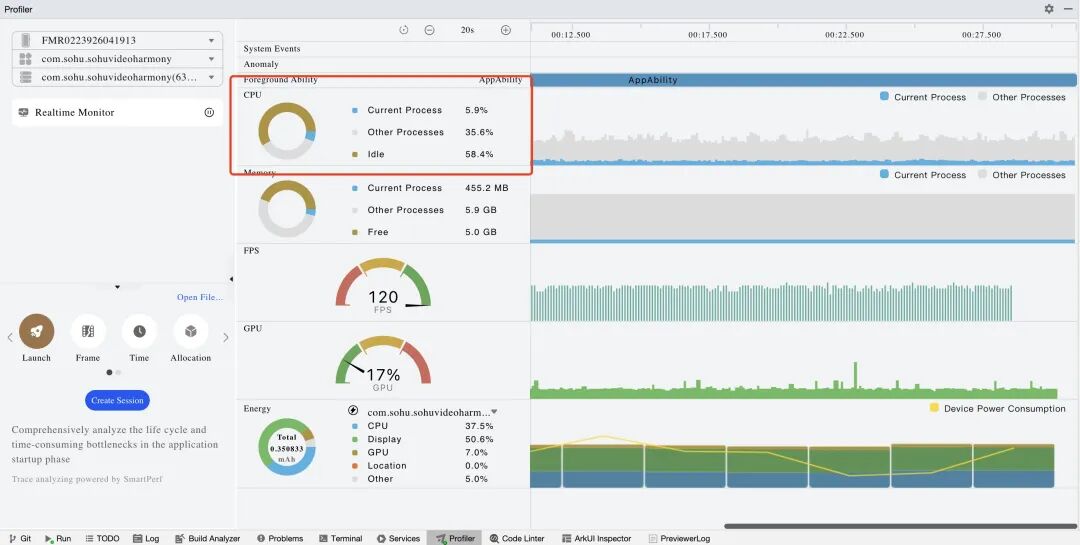Viewport: 1080px width, 545px height.
Task: Open the Build Analyzer tab
Action: [208, 539]
